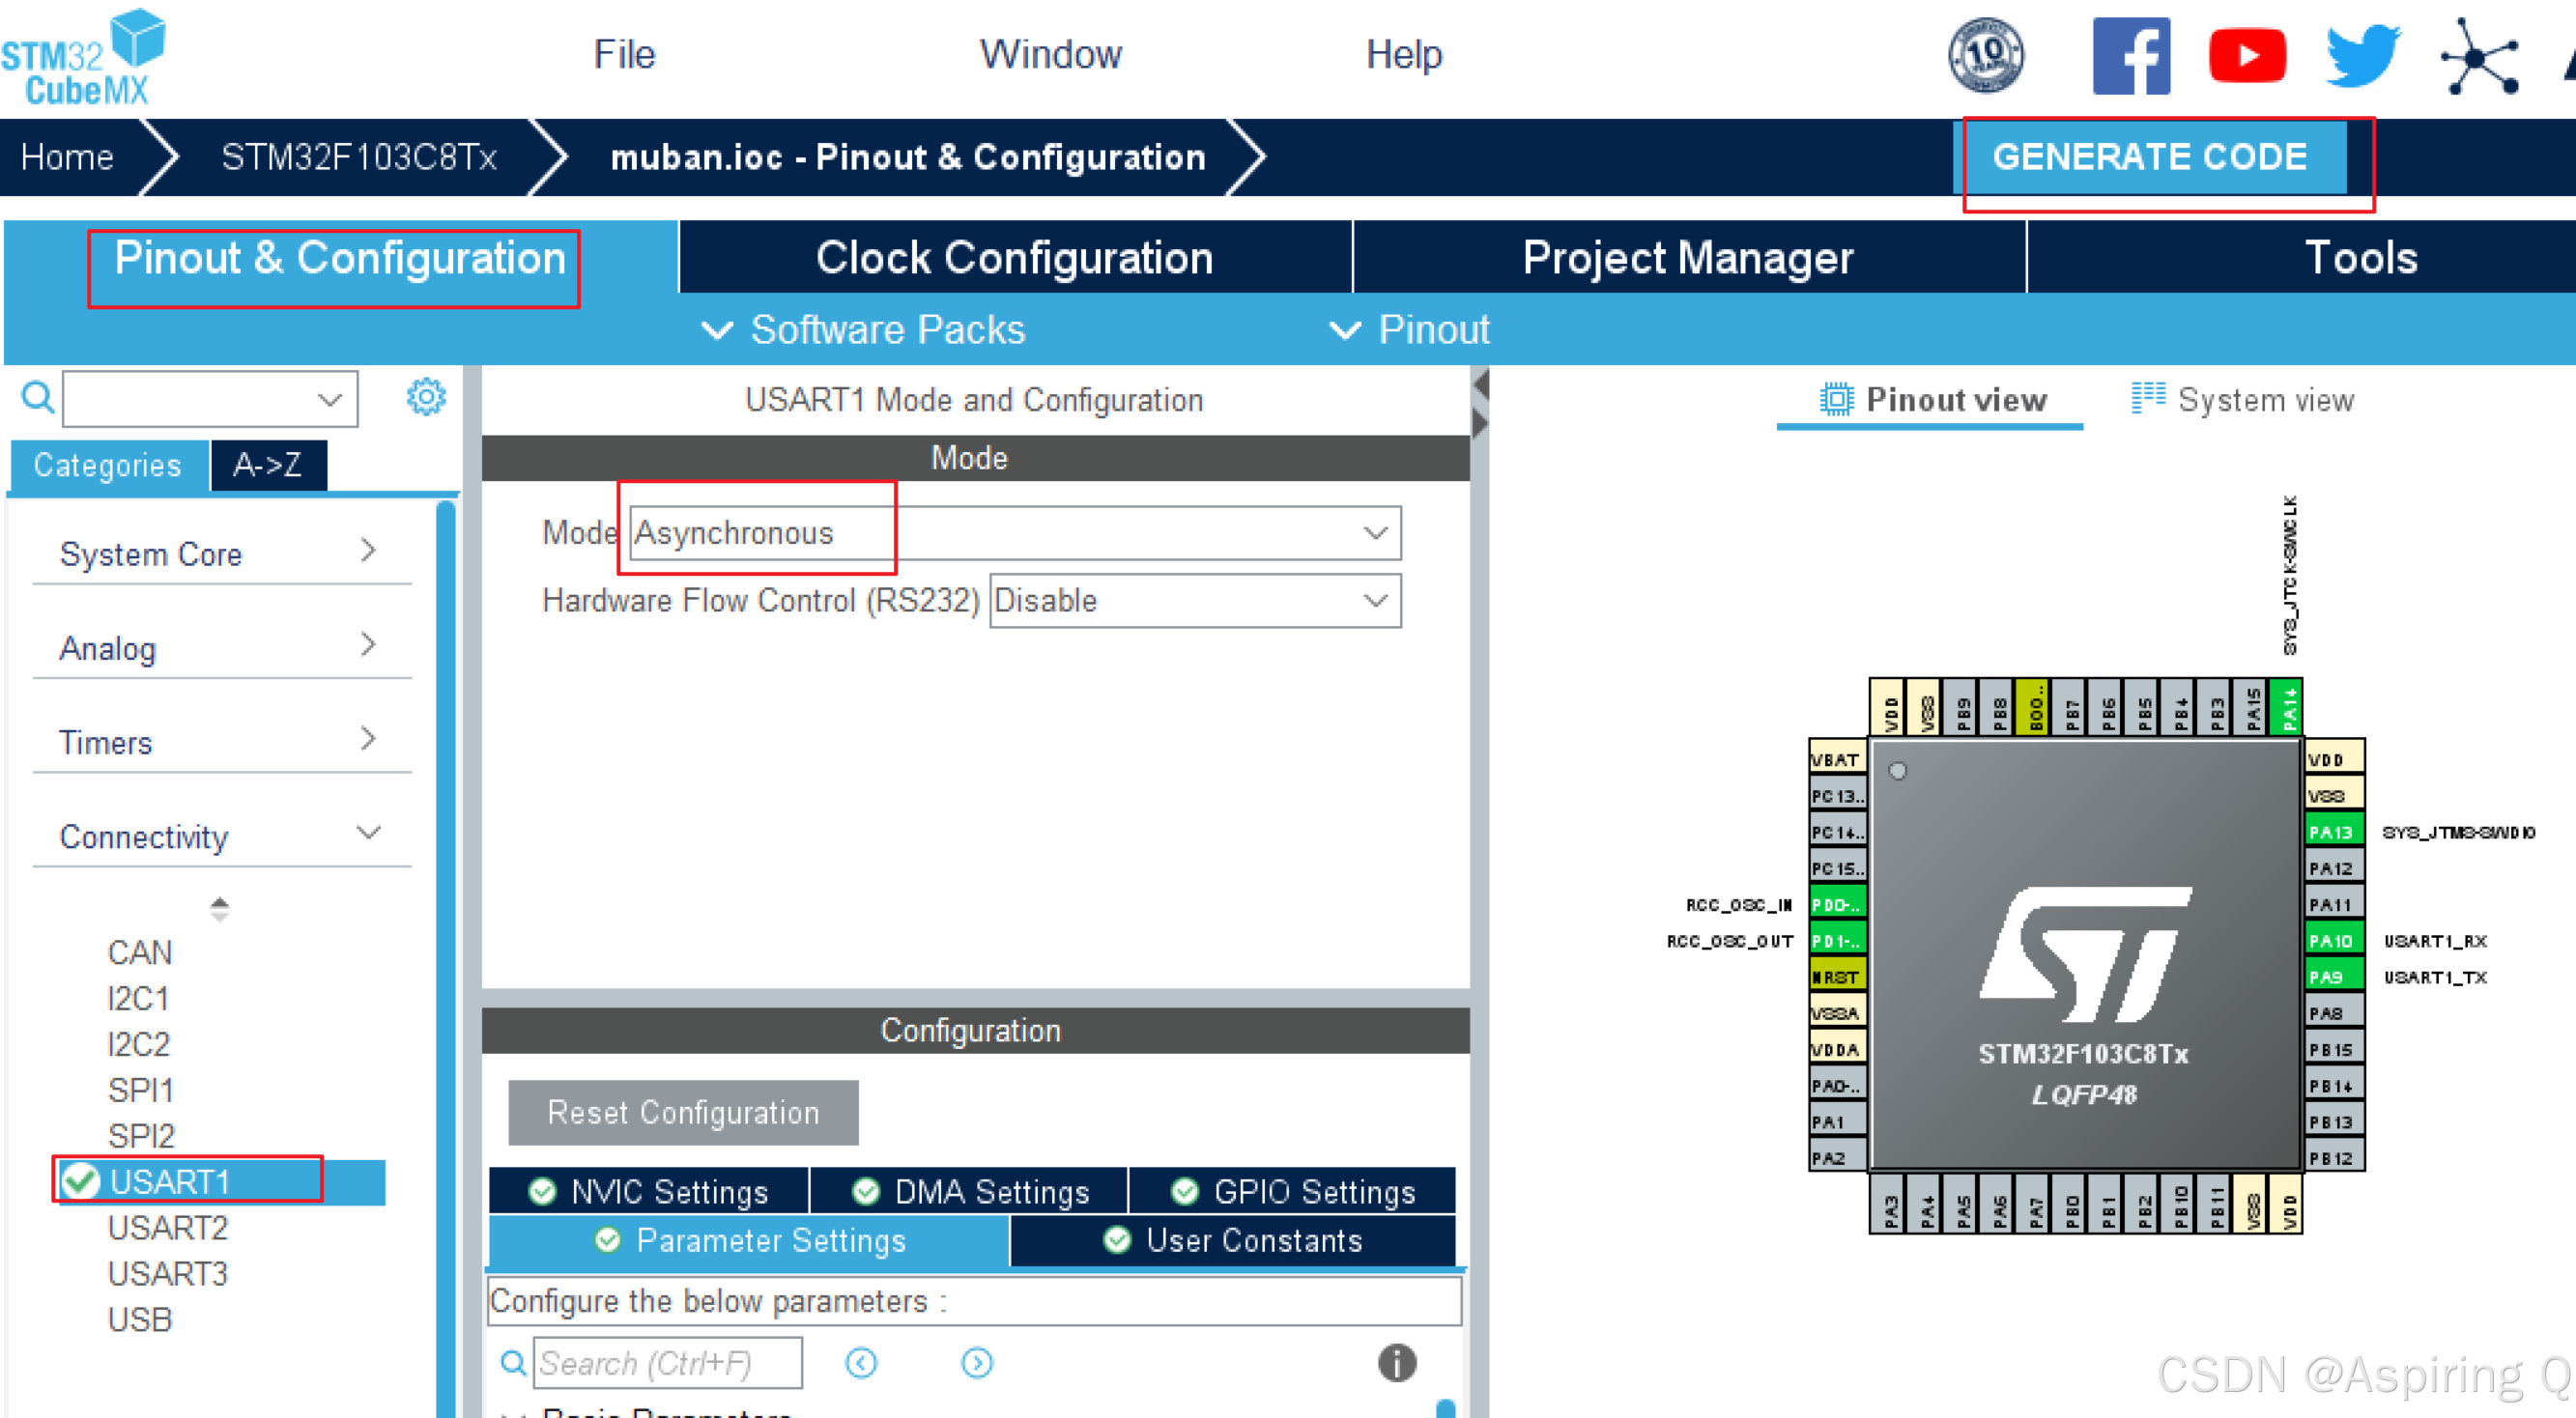This screenshot has width=2576, height=1418.
Task: Go to next search result arrow icon
Action: [x=977, y=1363]
